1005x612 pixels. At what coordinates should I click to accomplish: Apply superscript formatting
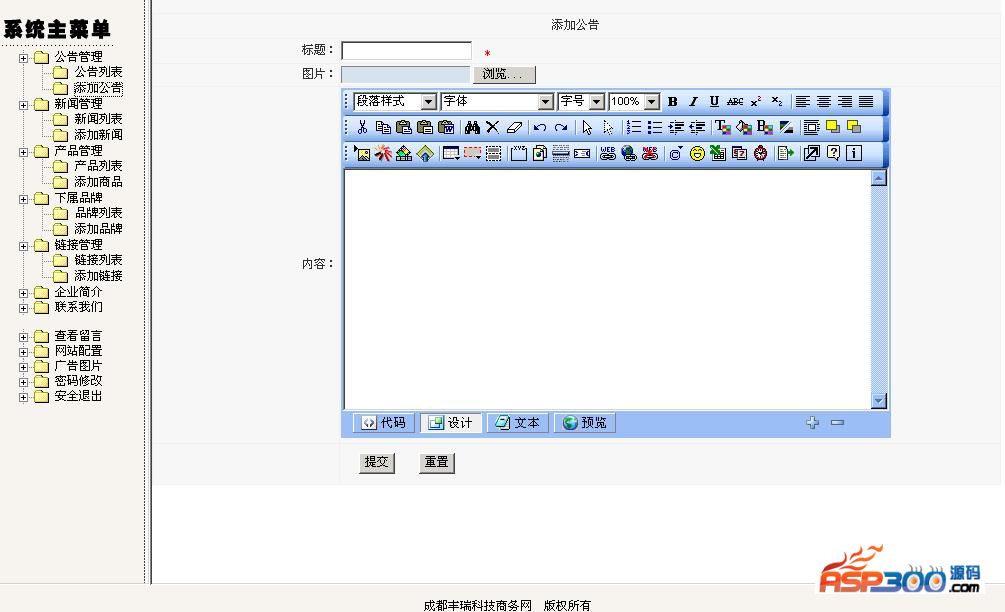(x=756, y=101)
